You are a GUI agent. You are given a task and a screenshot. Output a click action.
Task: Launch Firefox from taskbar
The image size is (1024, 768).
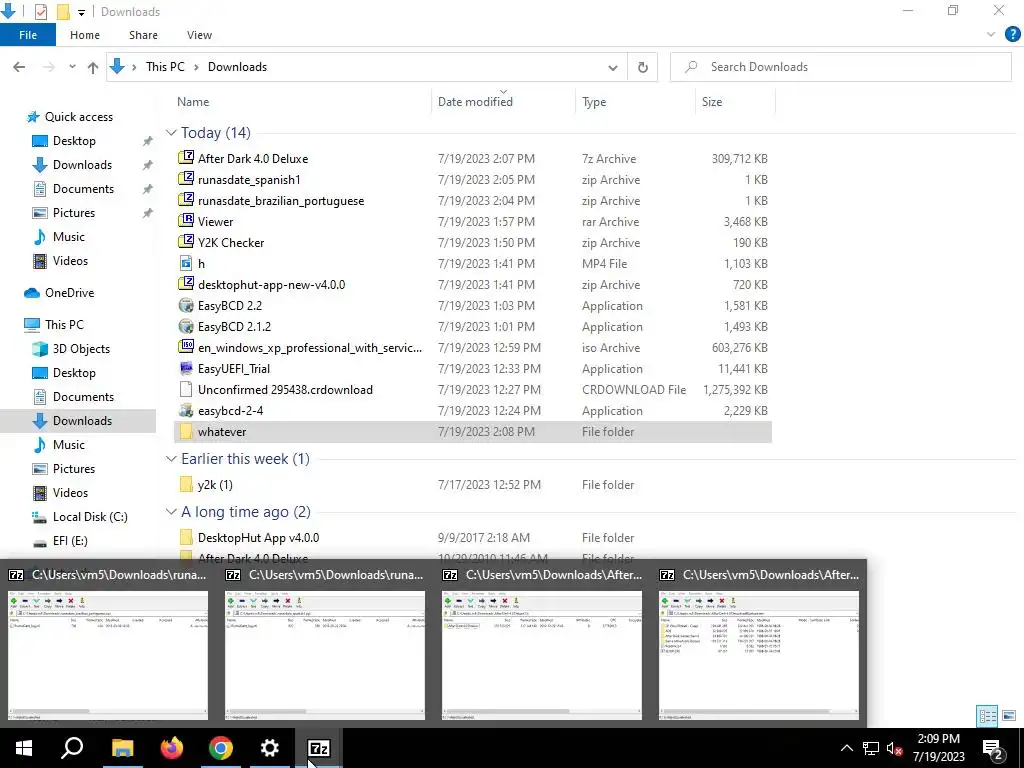point(172,748)
